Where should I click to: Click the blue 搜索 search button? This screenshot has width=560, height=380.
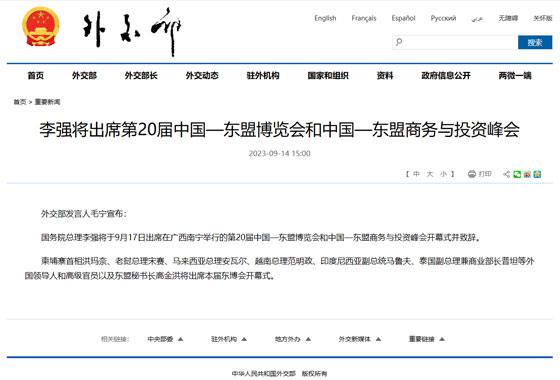(x=535, y=42)
